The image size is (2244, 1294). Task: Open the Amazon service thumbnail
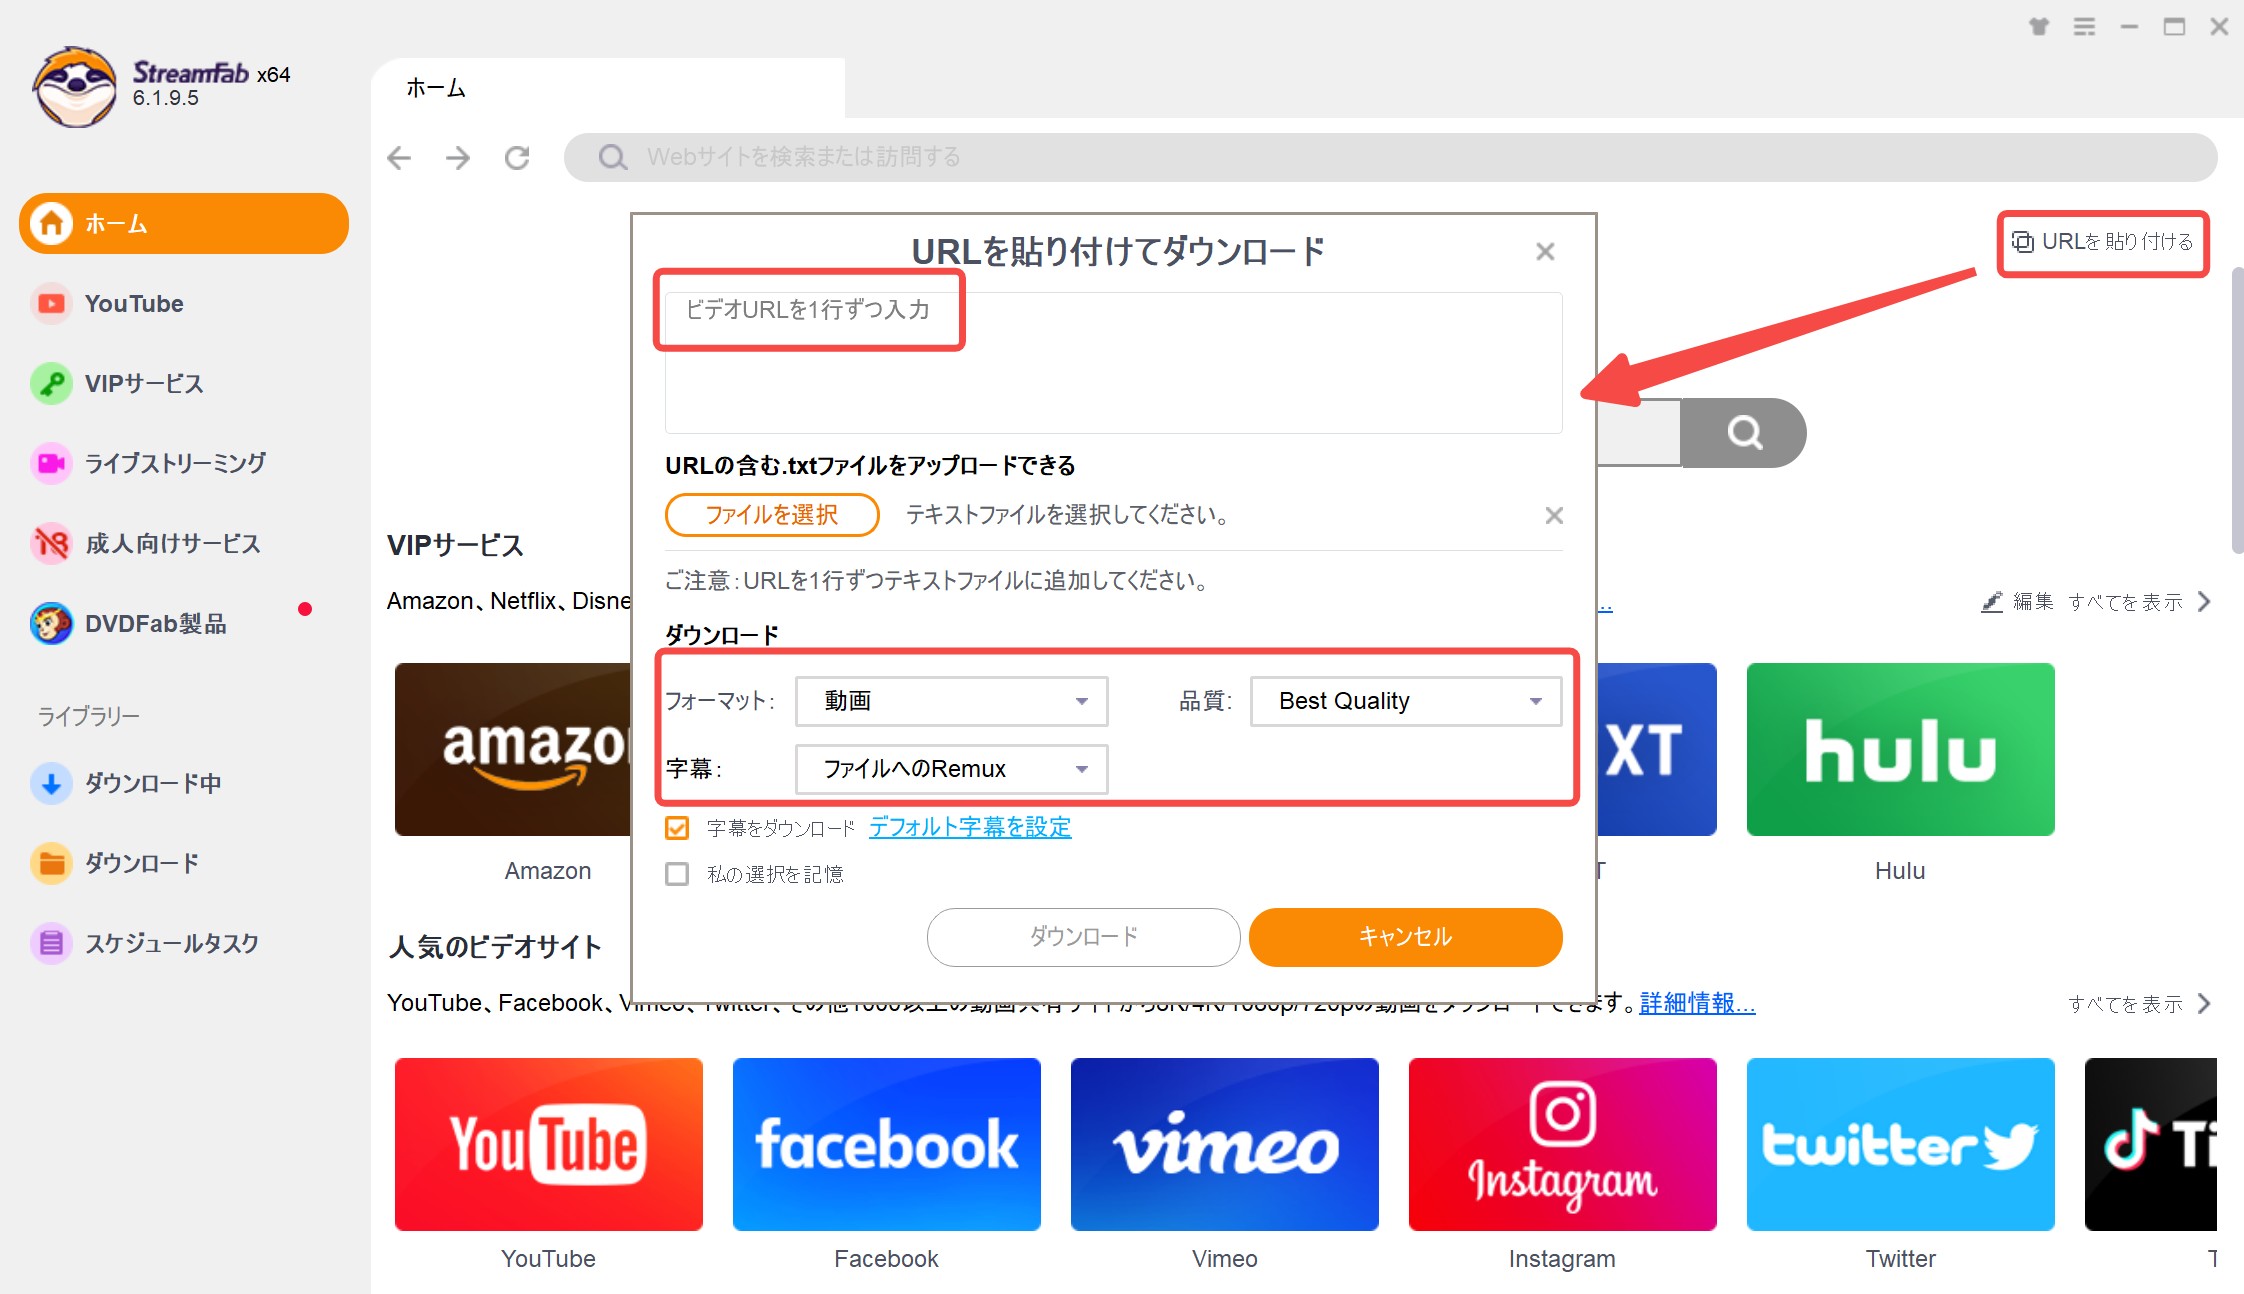(x=513, y=749)
